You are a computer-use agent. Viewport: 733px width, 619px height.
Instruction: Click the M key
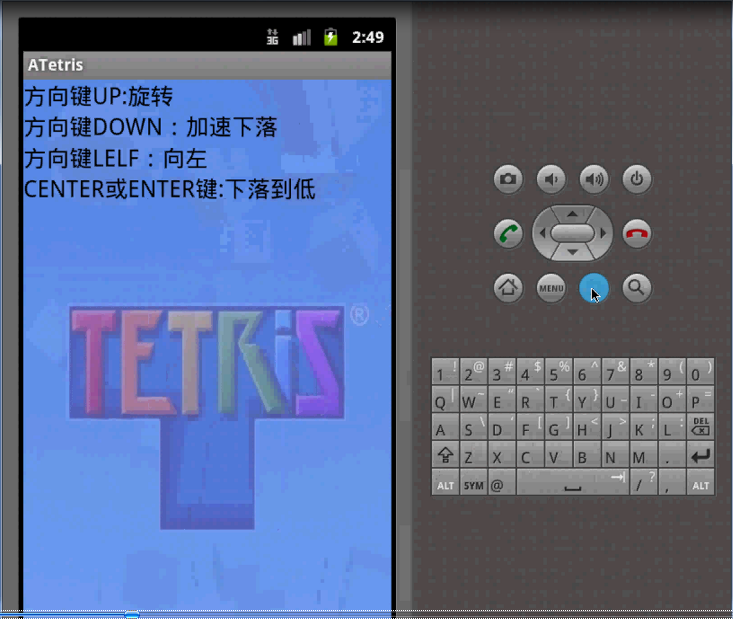click(x=644, y=454)
